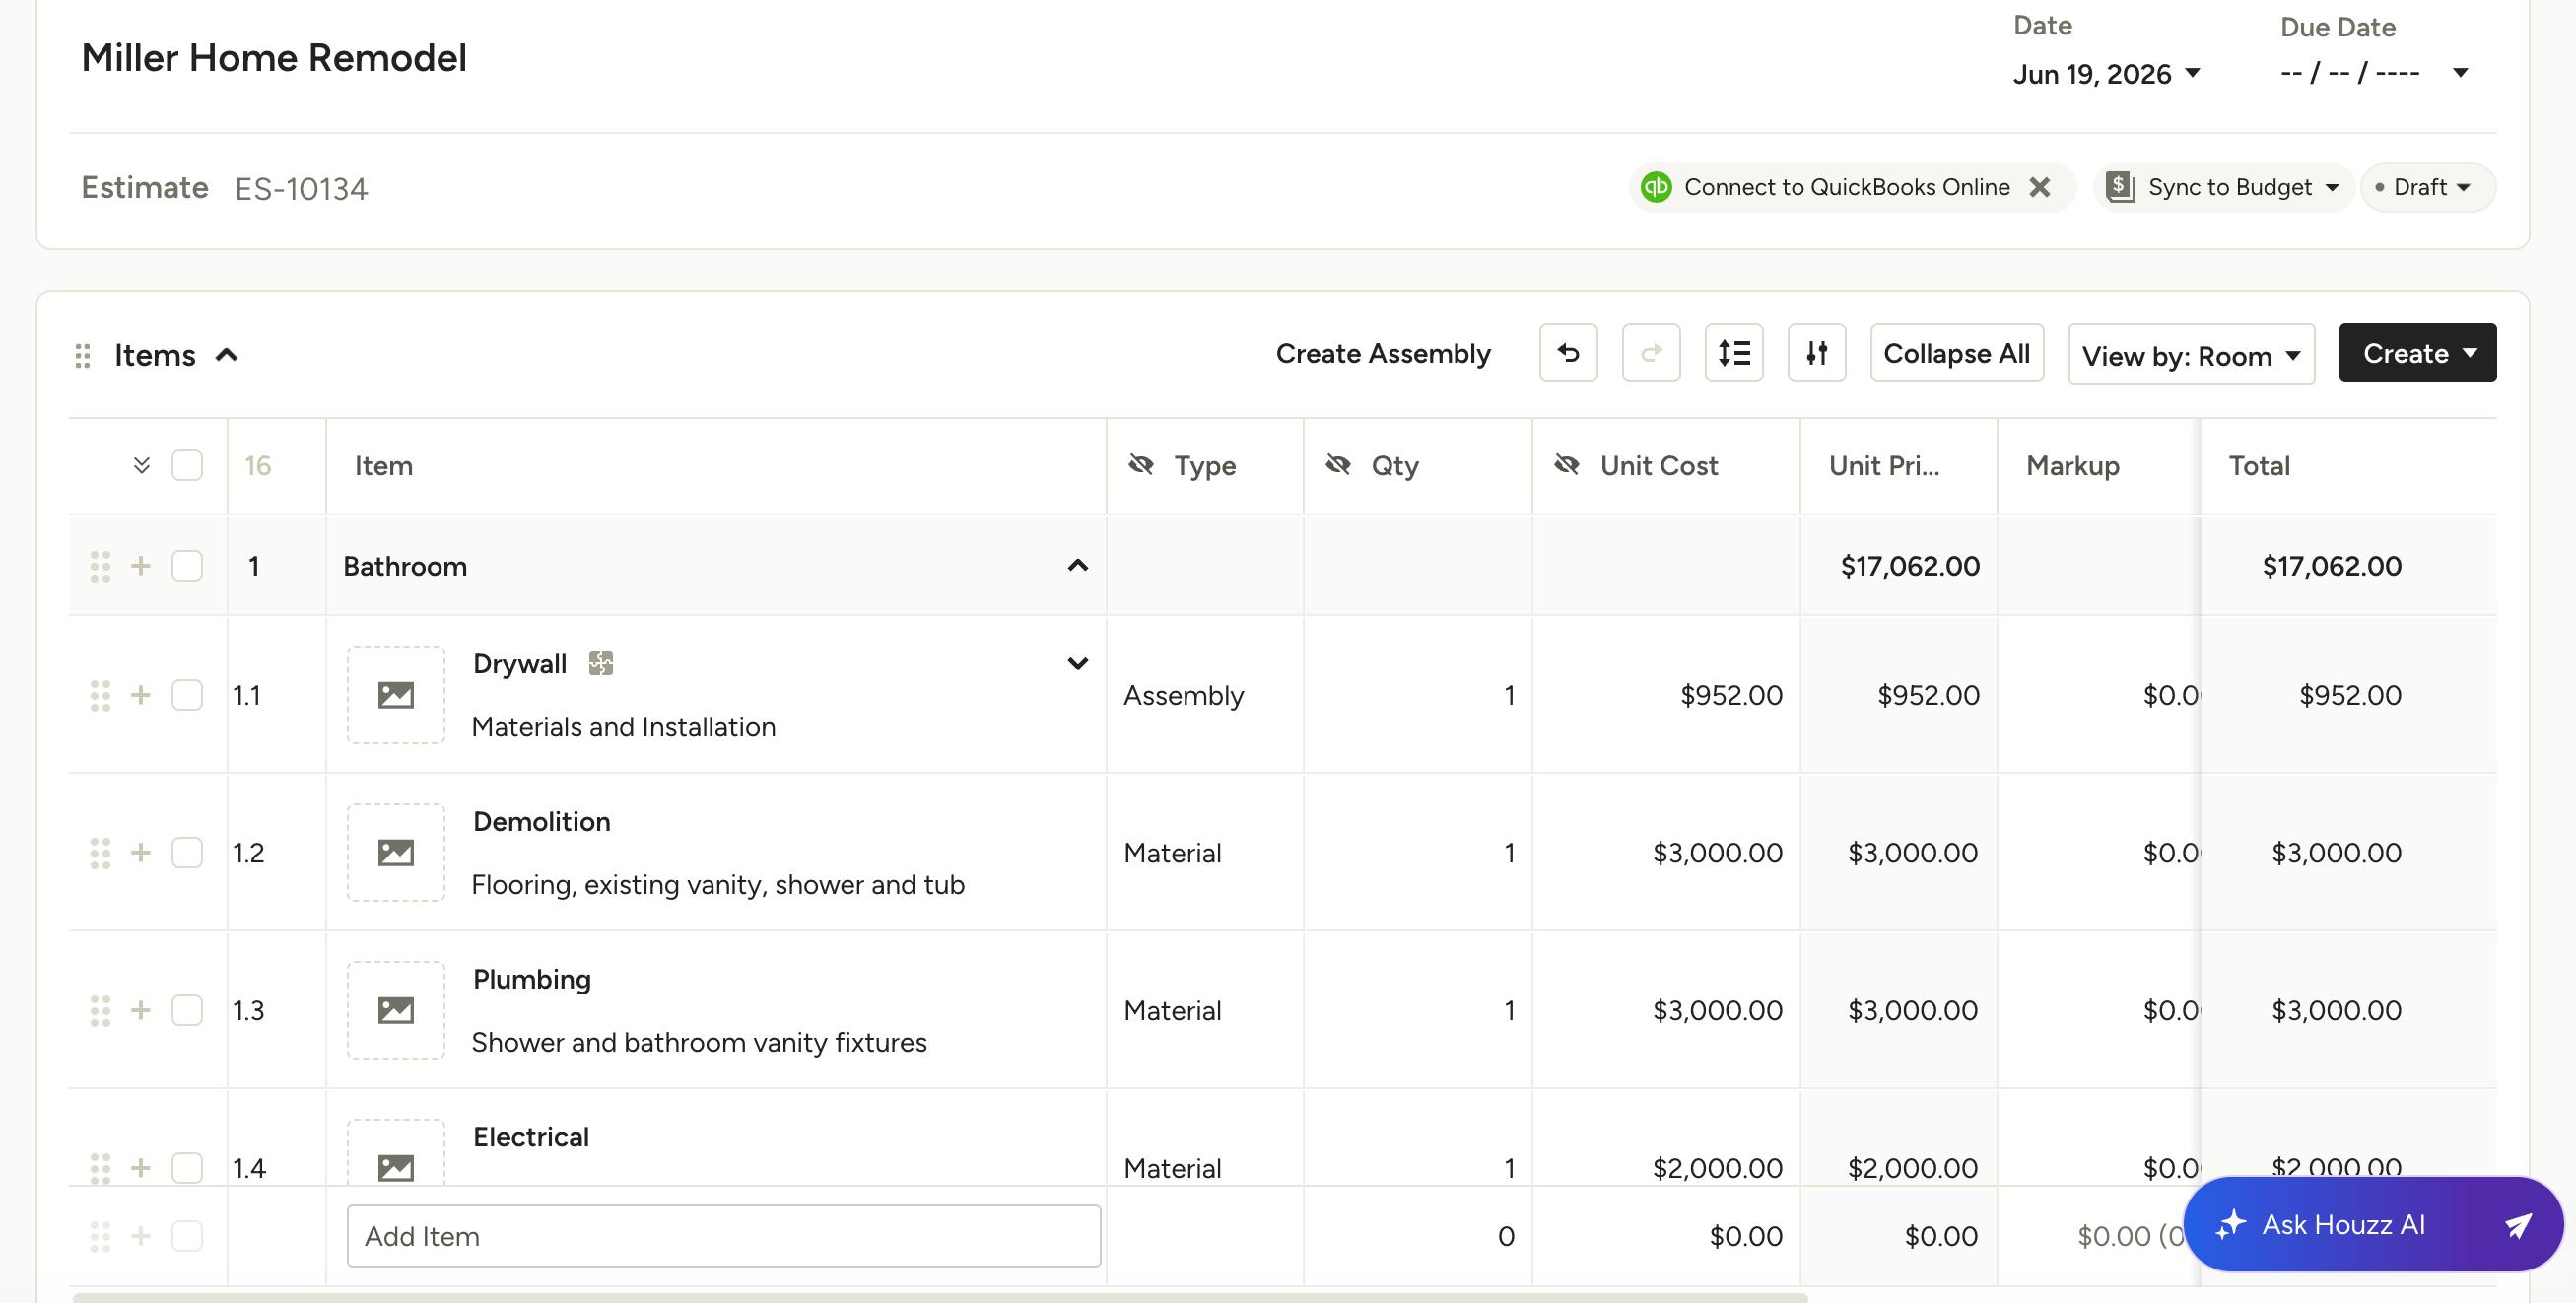Open the View by: Room dropdown

2191,355
